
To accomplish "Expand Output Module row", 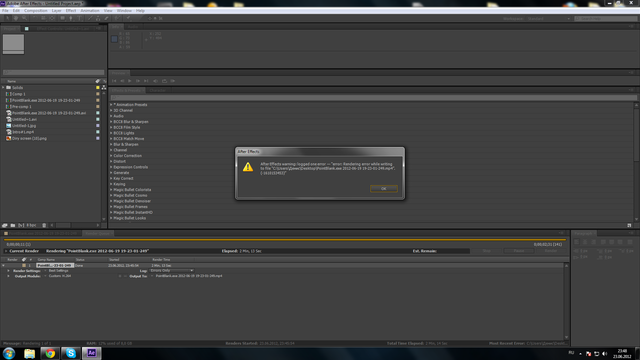I will click(x=8, y=276).
